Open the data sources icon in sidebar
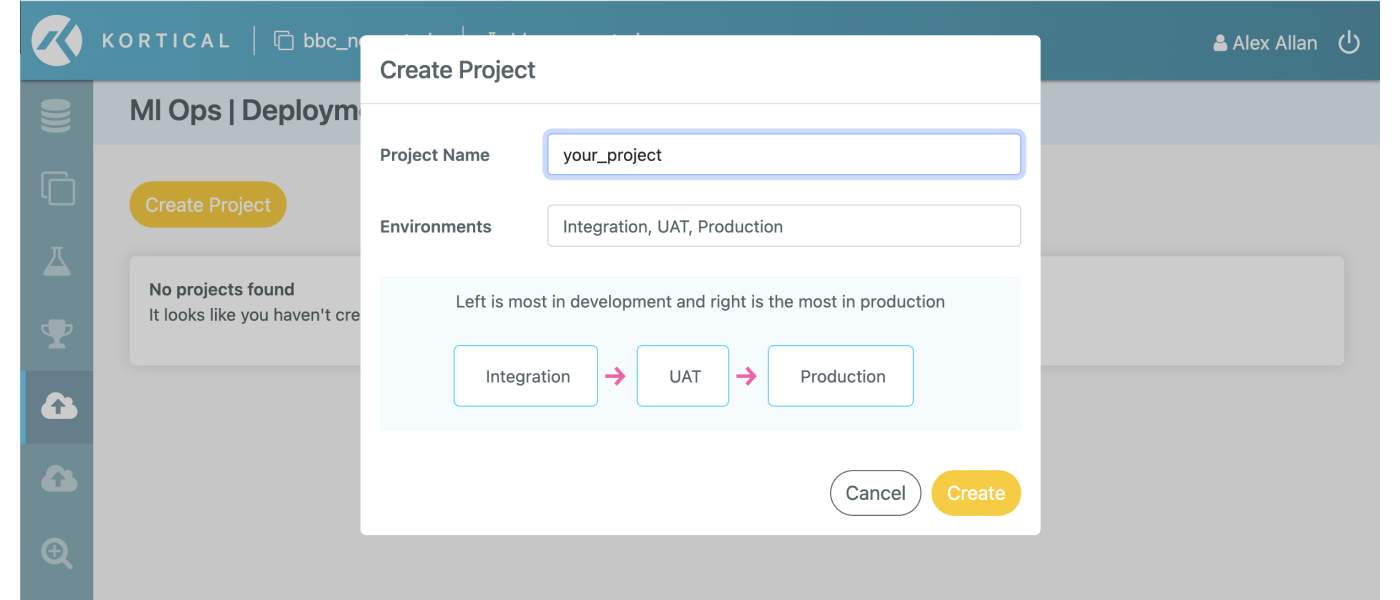 pos(57,114)
